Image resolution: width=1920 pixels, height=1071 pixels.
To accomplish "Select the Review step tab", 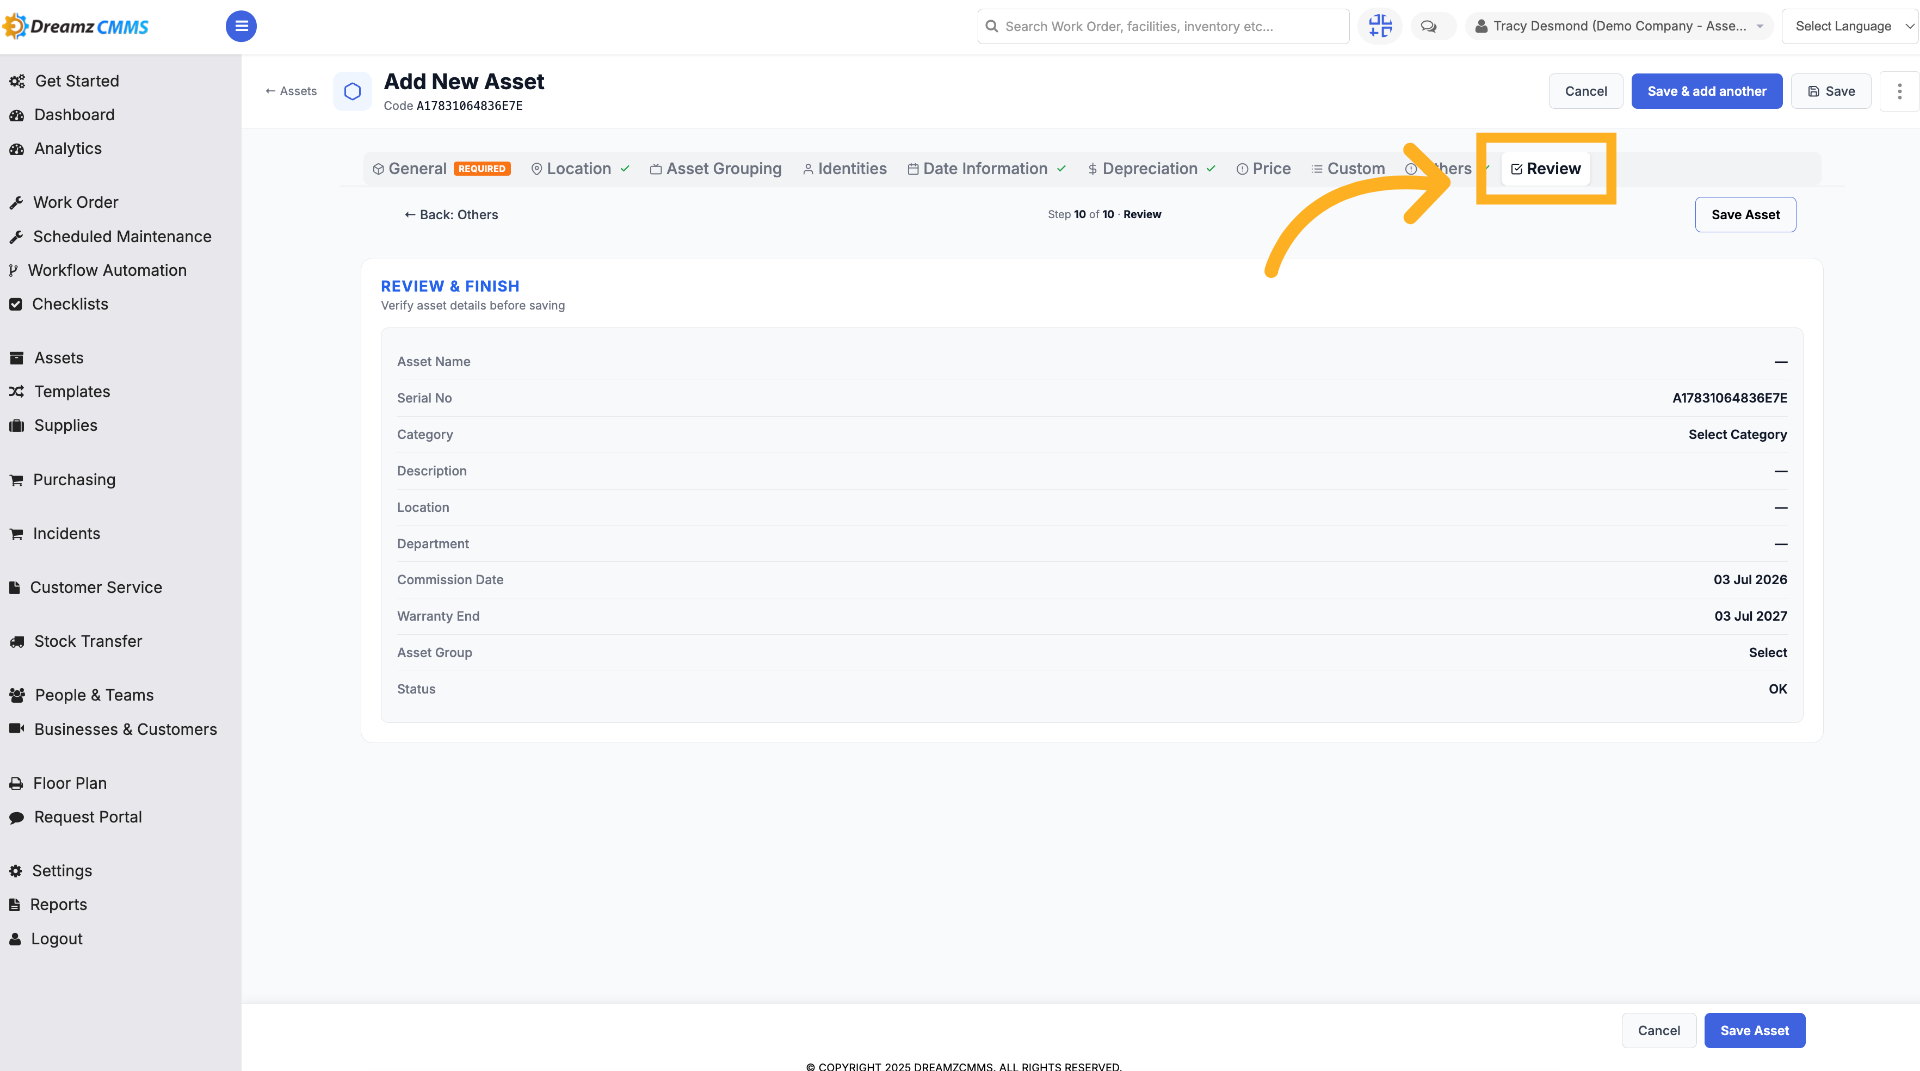I will pyautogui.click(x=1546, y=169).
